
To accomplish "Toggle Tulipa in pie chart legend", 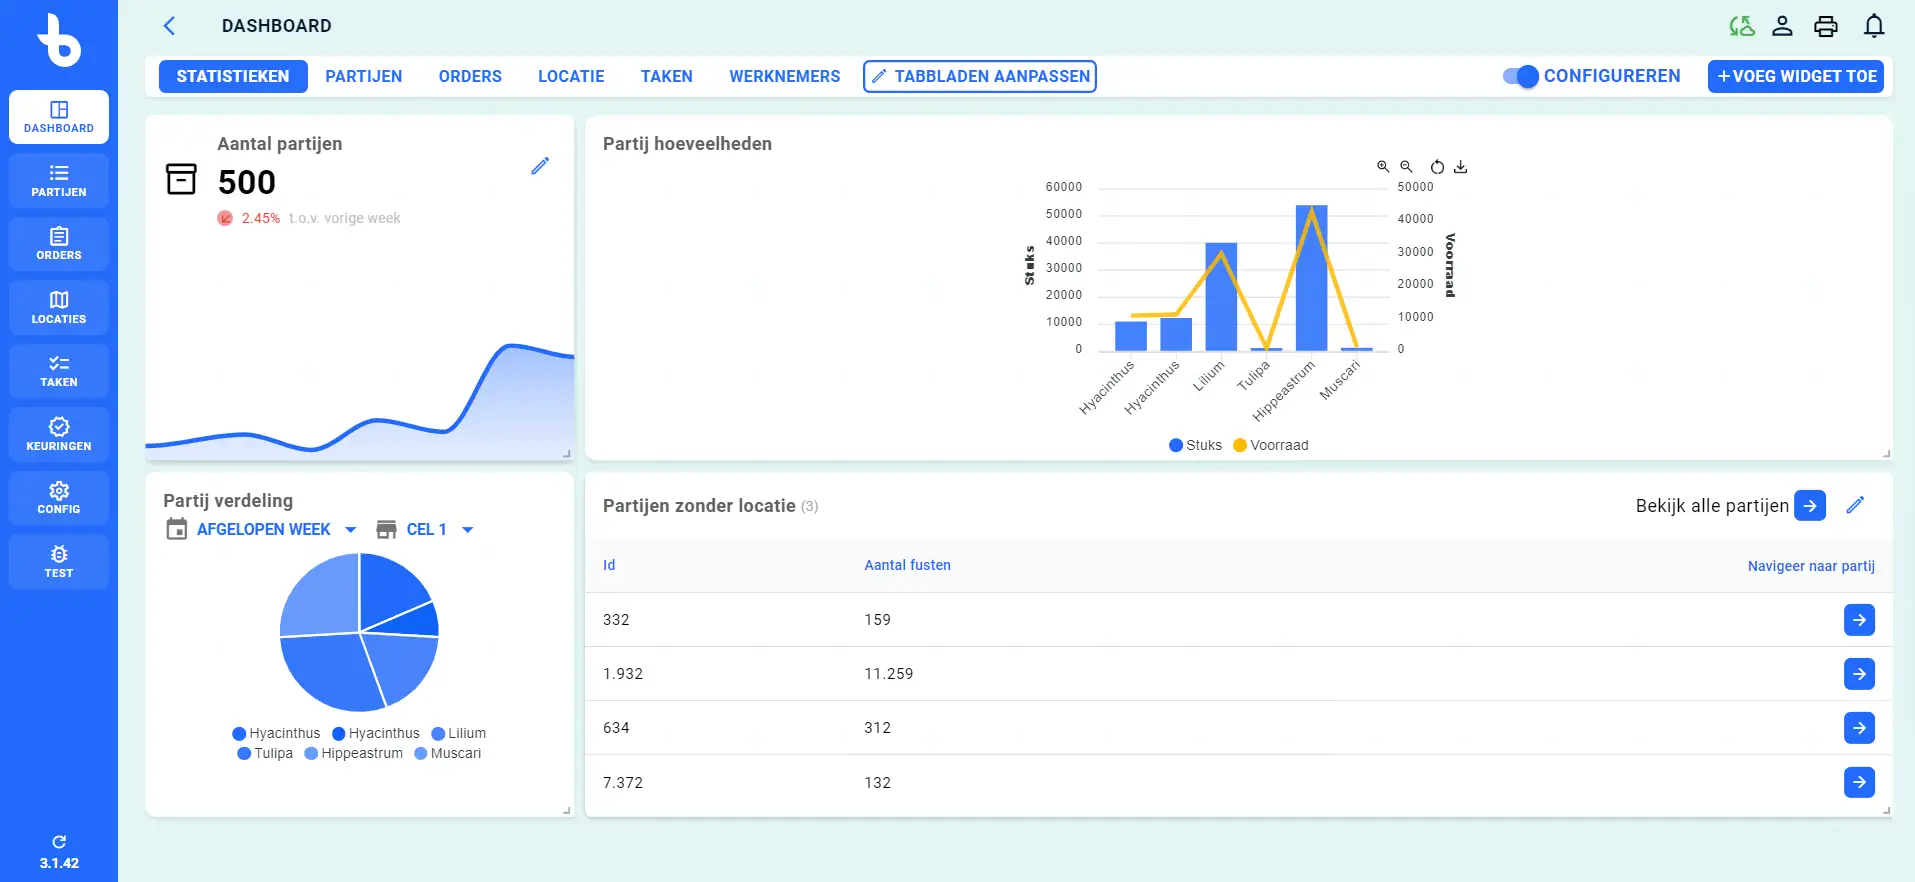I will 265,753.
